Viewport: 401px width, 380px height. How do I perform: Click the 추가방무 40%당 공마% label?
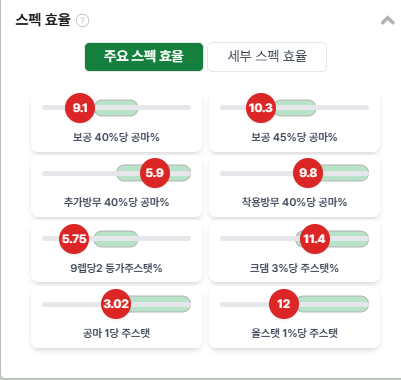coord(116,202)
